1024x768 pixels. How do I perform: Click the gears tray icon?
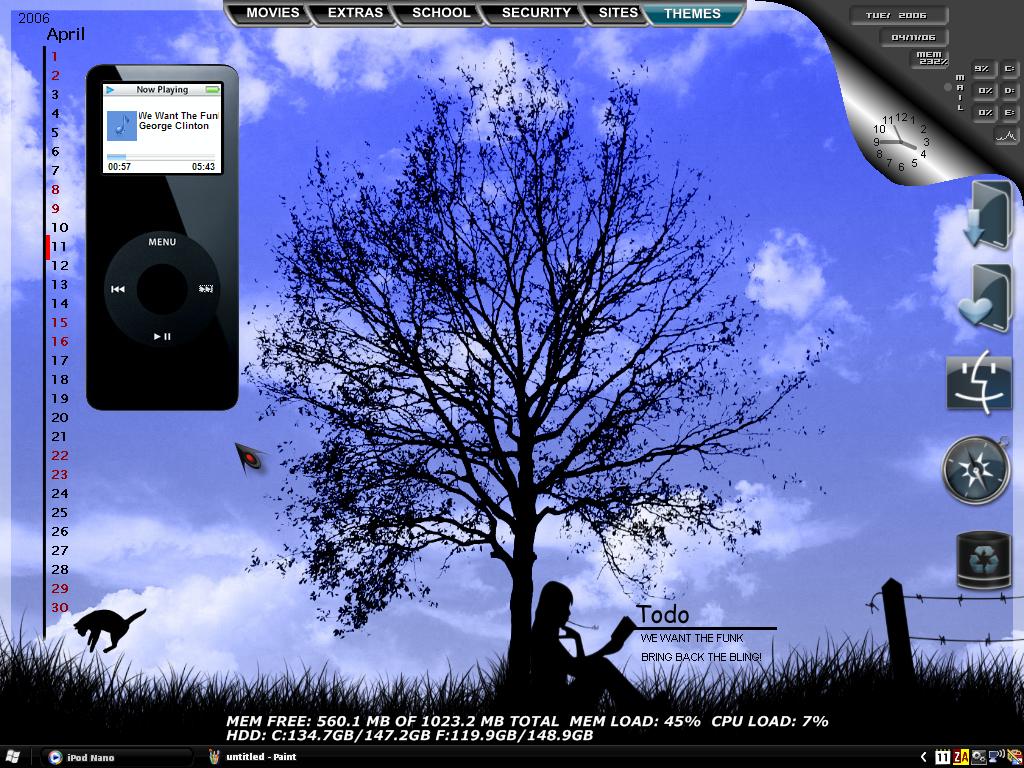pyautogui.click(x=978, y=757)
